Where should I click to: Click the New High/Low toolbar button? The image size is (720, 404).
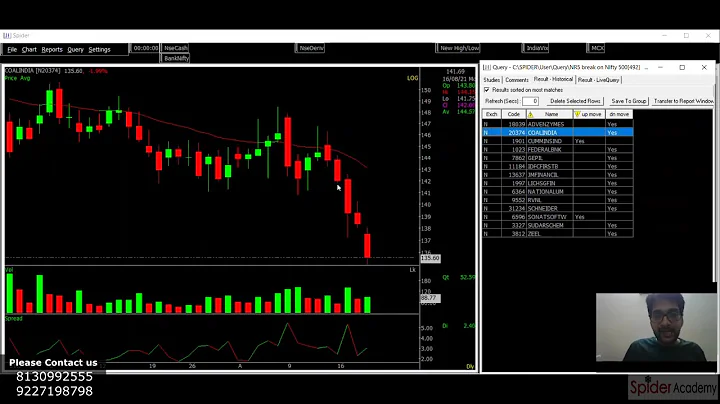click(x=459, y=48)
